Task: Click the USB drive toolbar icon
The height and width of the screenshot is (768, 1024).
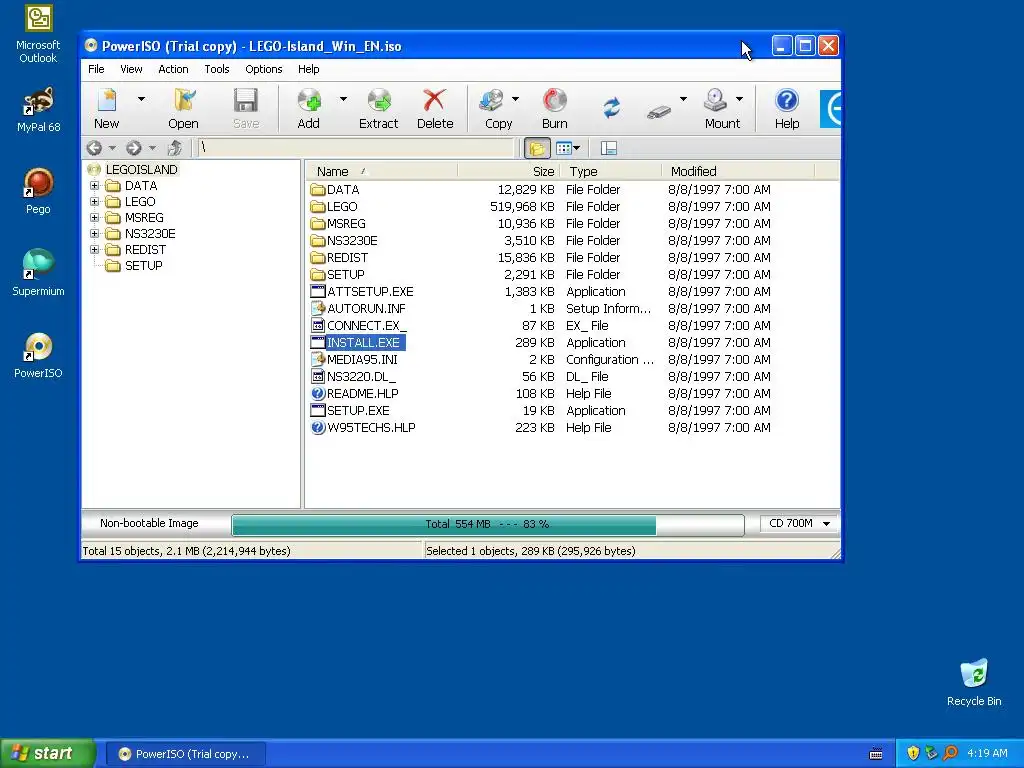Action: (658, 112)
